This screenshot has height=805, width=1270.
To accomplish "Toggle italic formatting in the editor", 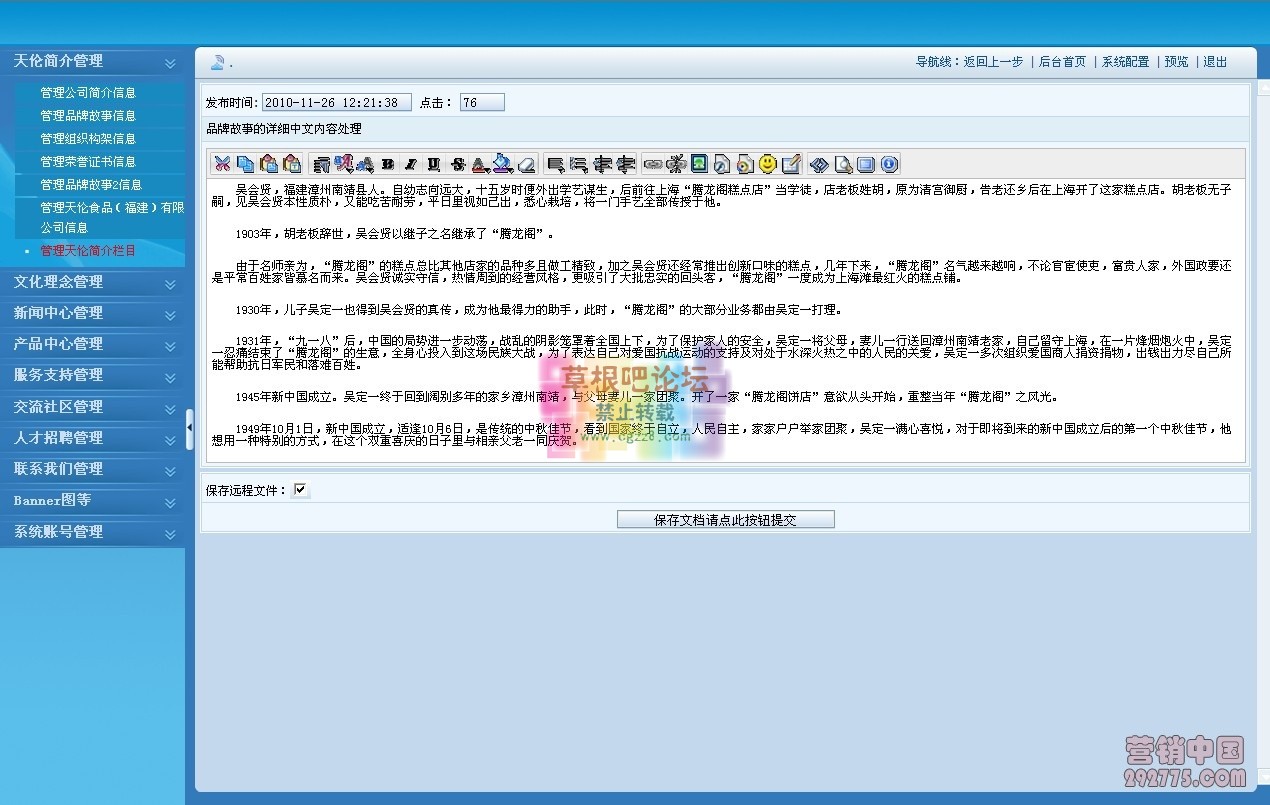I will (410, 164).
